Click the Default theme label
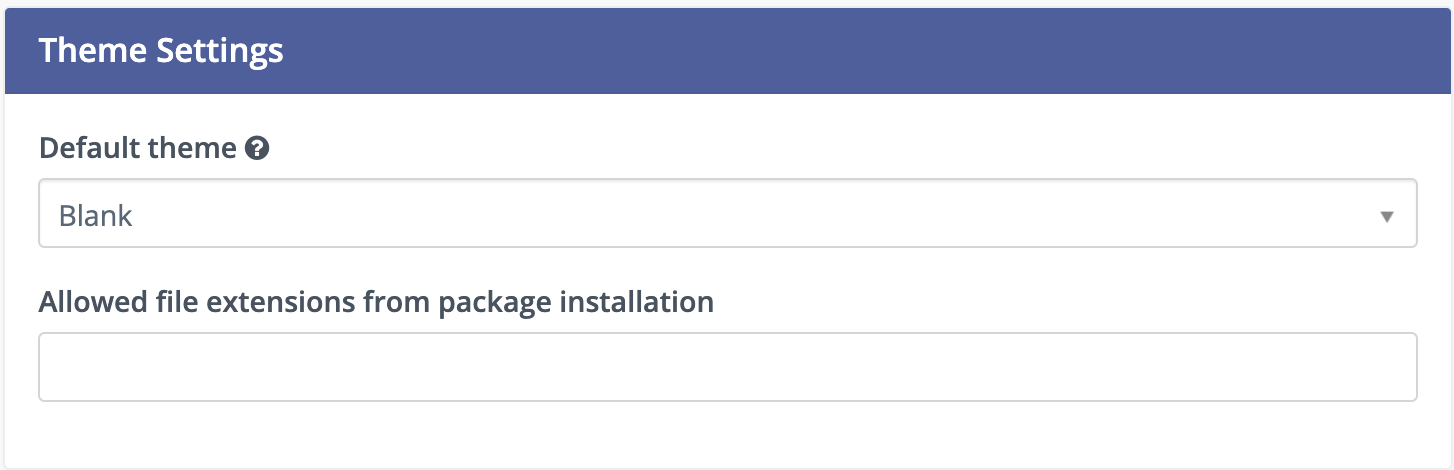Screen dimensions: 1454x470 (137, 150)
